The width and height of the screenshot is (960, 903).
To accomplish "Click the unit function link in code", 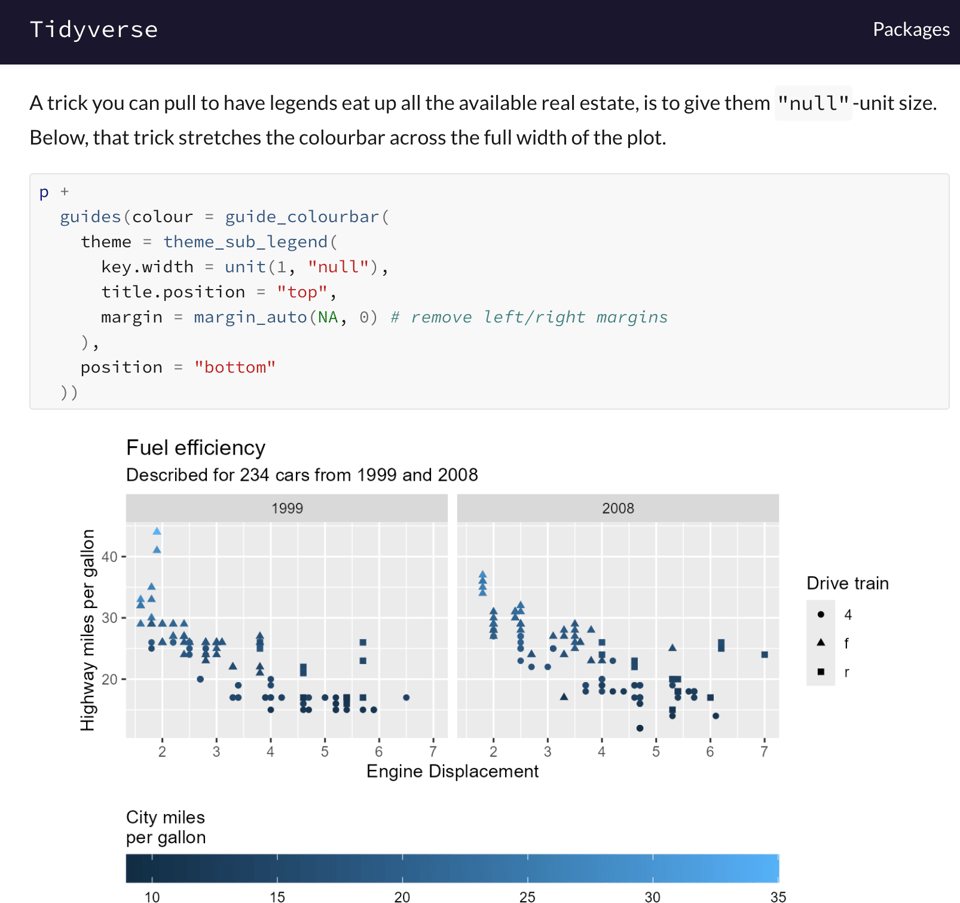I will 245,267.
